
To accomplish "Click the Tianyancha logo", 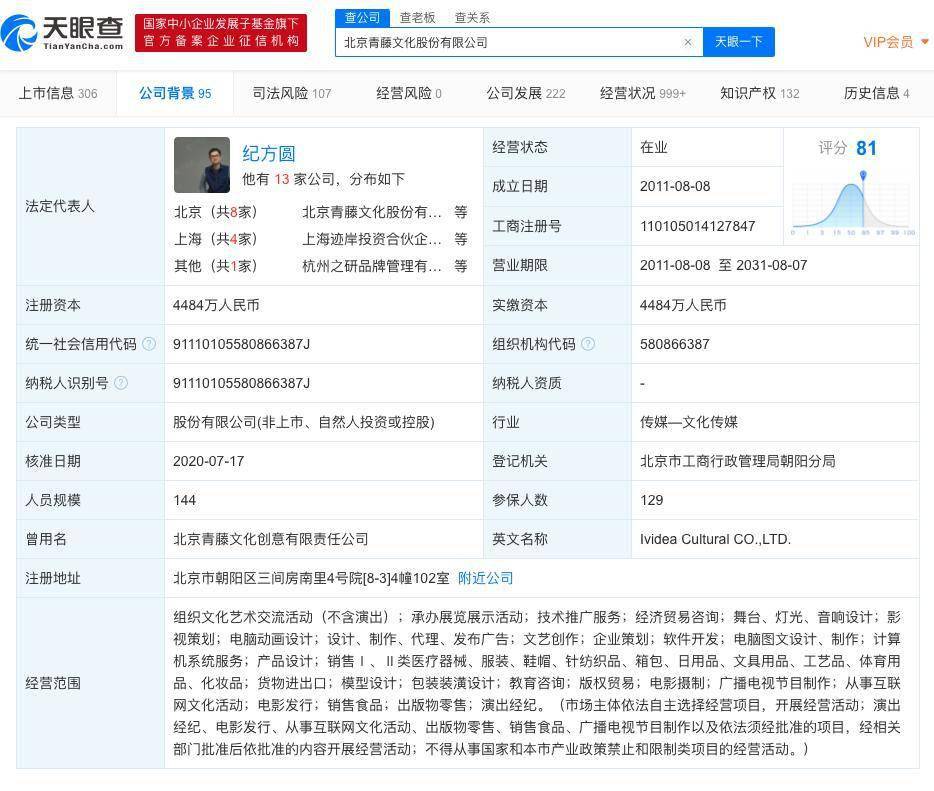I will click(64, 30).
